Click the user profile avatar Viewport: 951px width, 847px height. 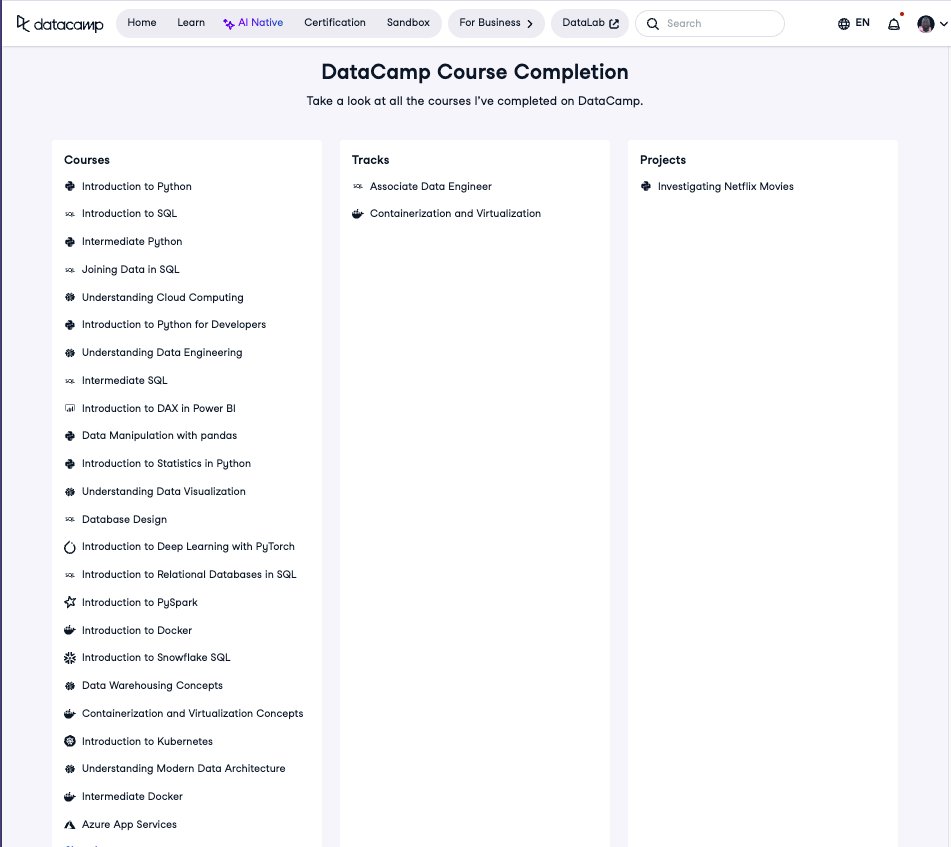926,24
